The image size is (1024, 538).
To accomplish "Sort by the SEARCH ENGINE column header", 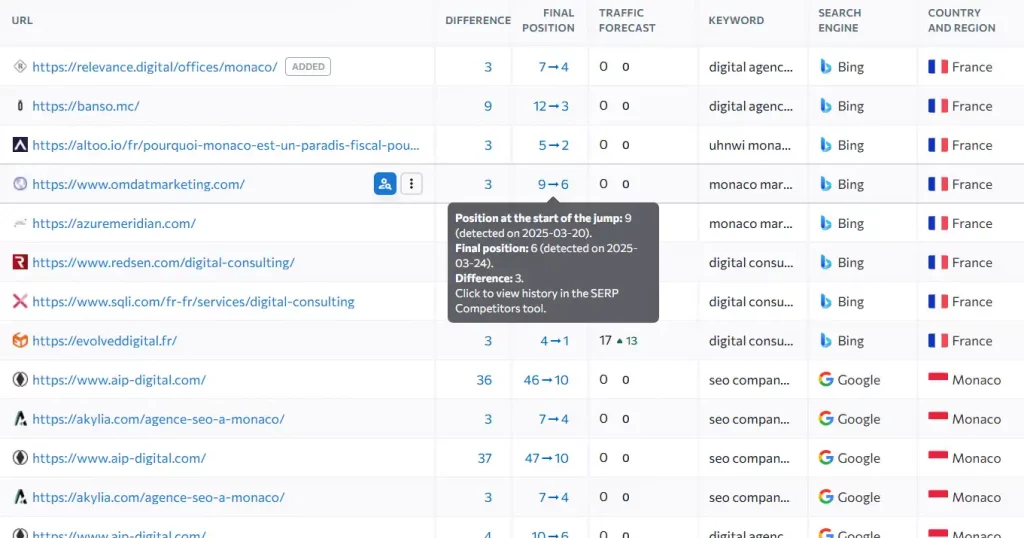I will tap(840, 20).
